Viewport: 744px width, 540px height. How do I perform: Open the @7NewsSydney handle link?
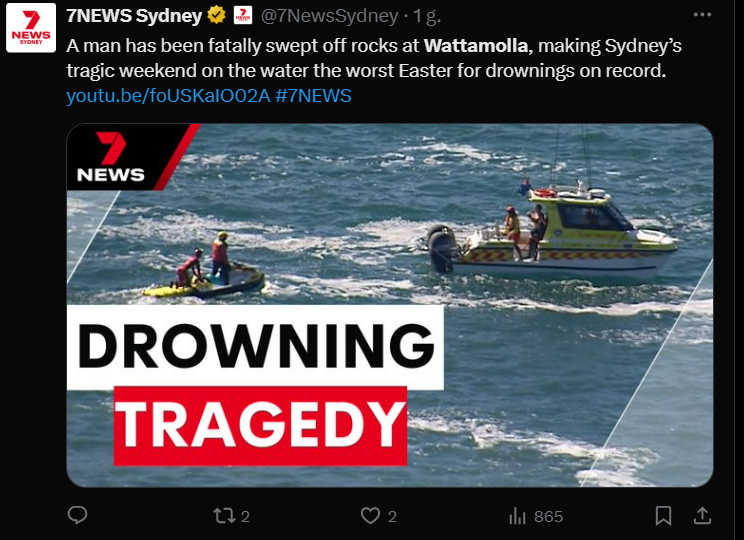coord(329,16)
